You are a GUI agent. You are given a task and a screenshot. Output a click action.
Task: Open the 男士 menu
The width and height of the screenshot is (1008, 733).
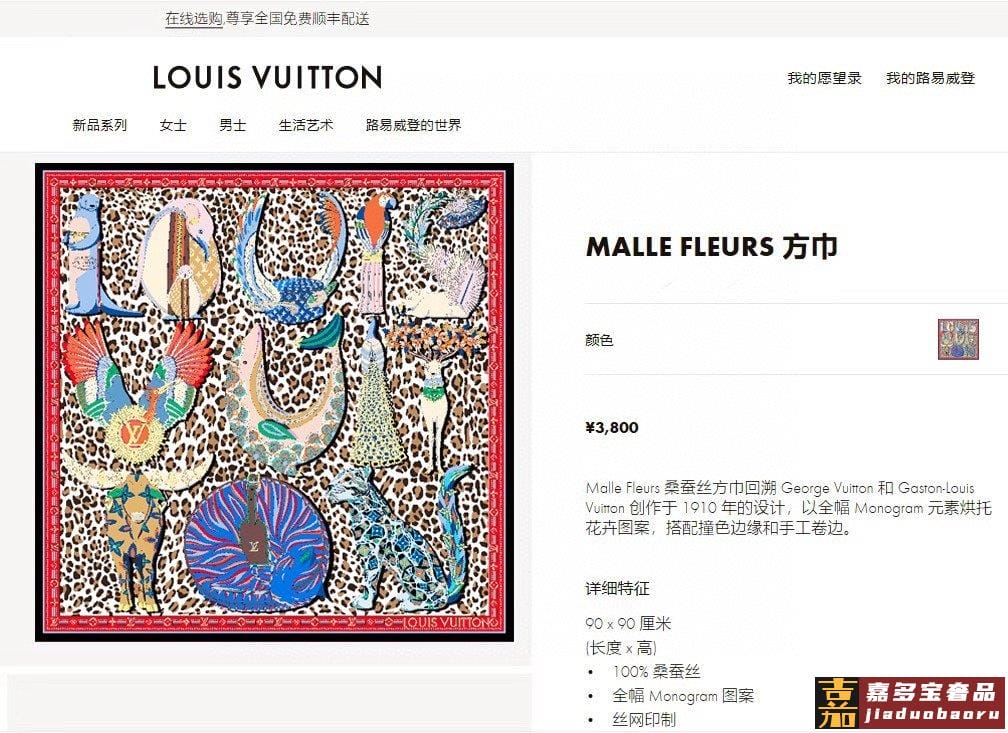coord(233,125)
